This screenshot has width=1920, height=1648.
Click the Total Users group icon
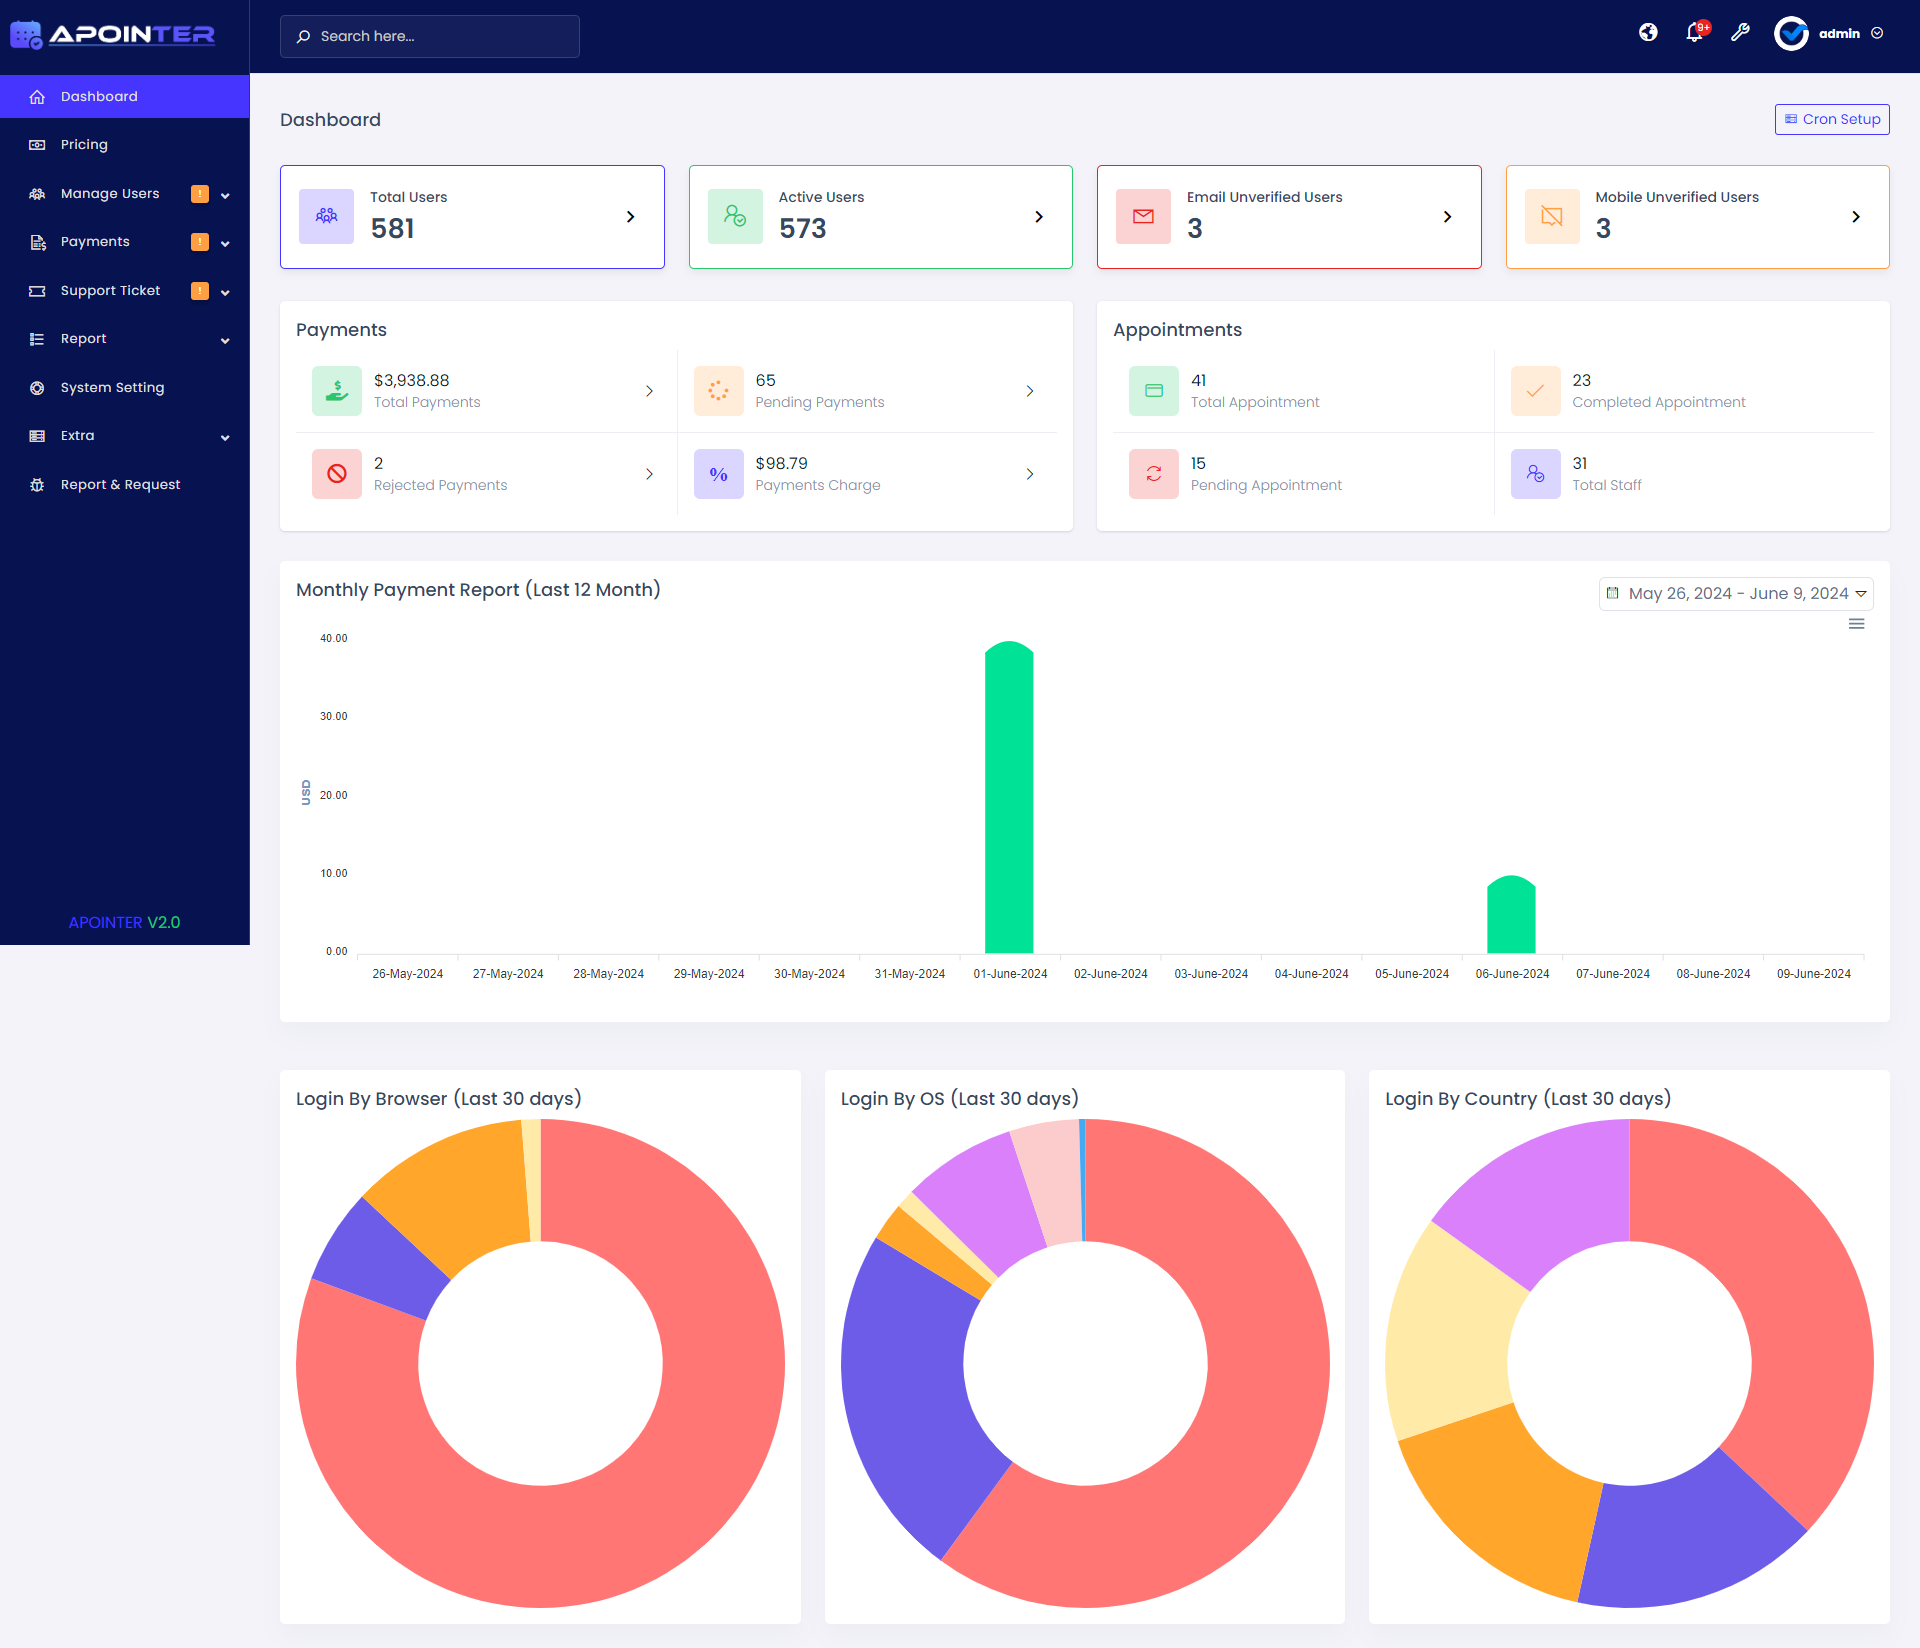(327, 216)
